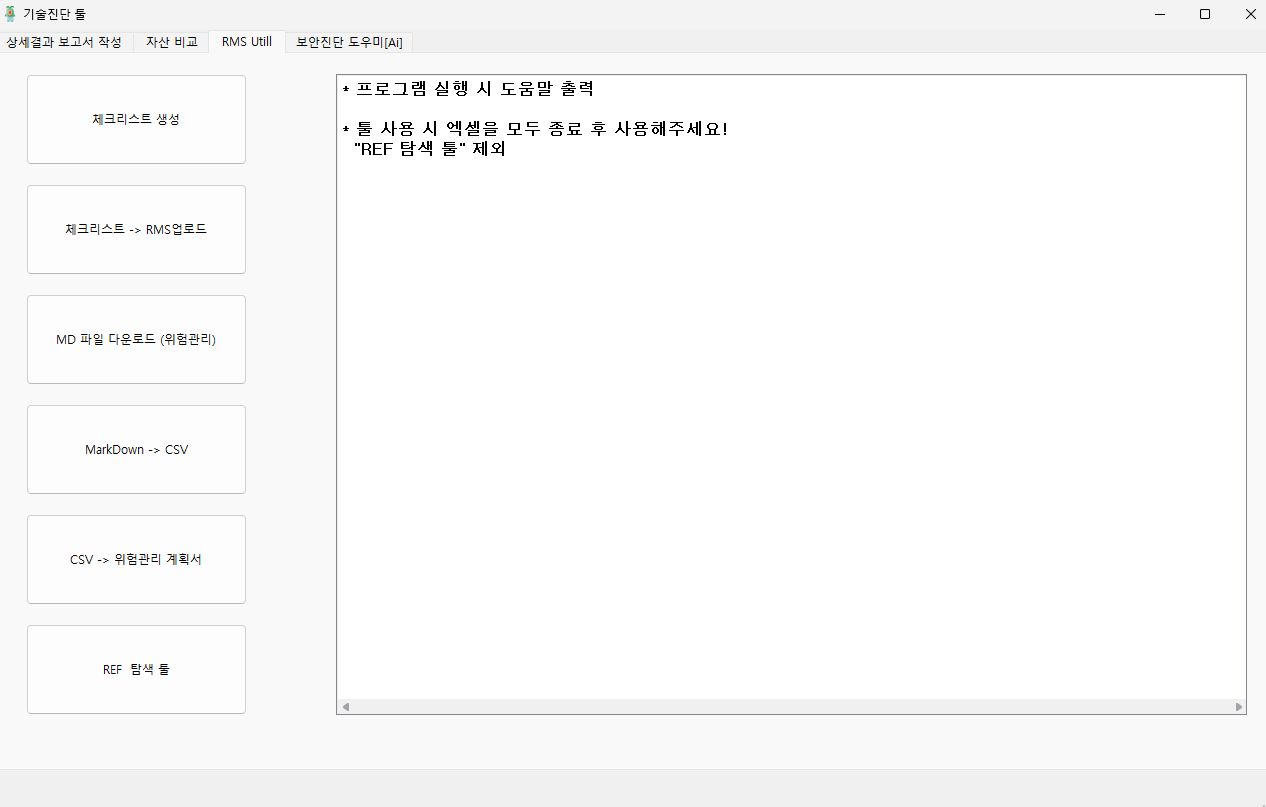Select the RMS Utill tab
The height and width of the screenshot is (807, 1266).
247,42
